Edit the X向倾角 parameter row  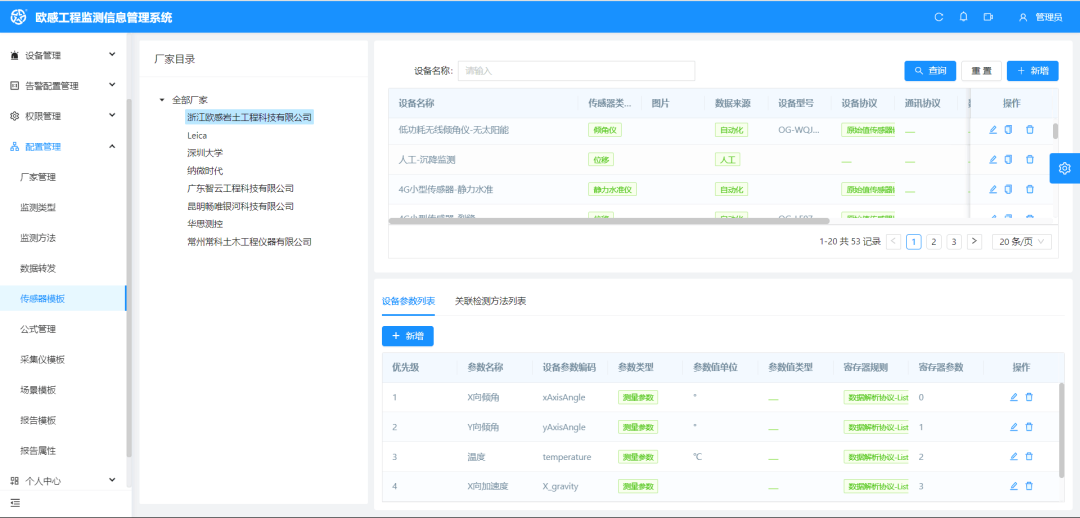pos(1013,397)
